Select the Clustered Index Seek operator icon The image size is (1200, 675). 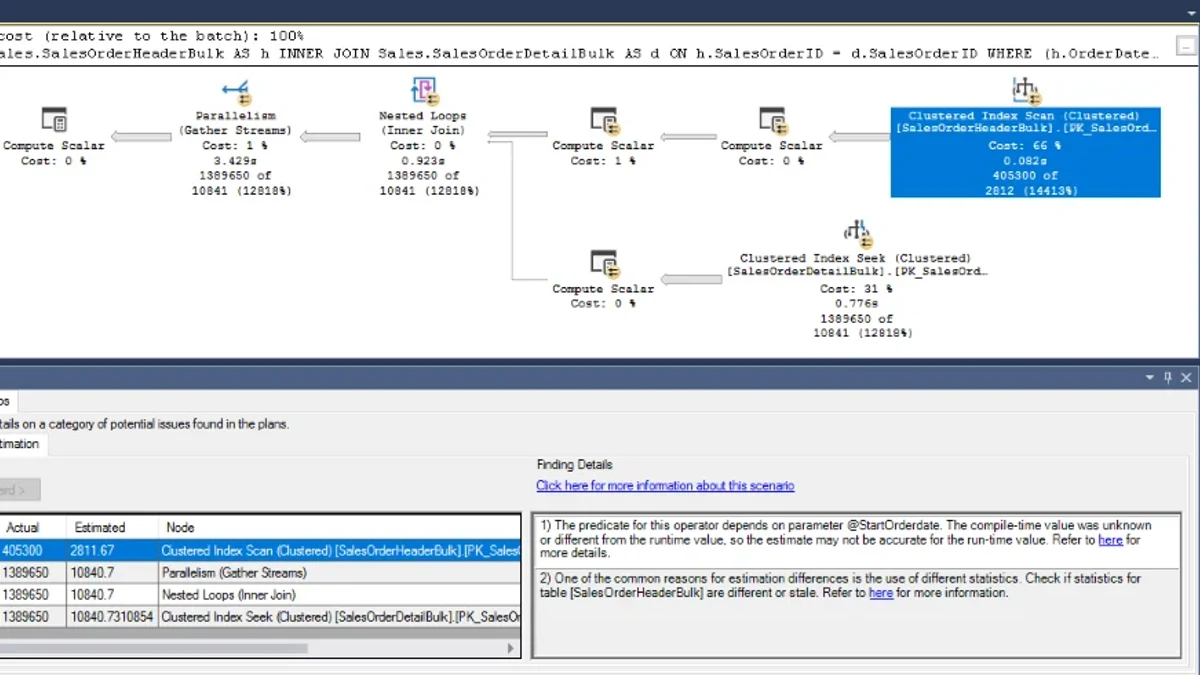point(855,234)
